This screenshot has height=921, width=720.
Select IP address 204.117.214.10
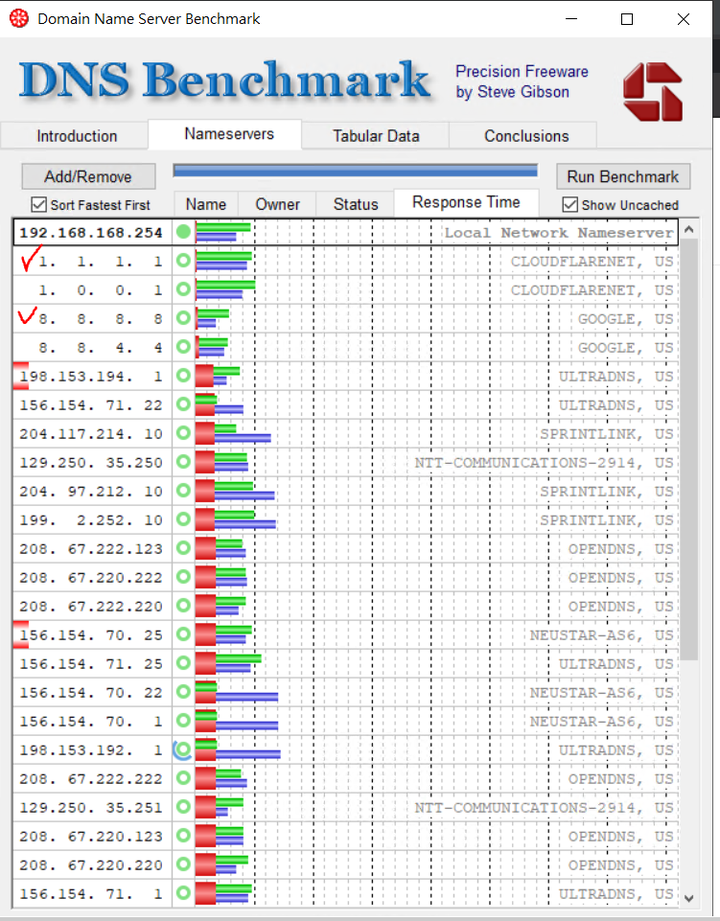91,434
